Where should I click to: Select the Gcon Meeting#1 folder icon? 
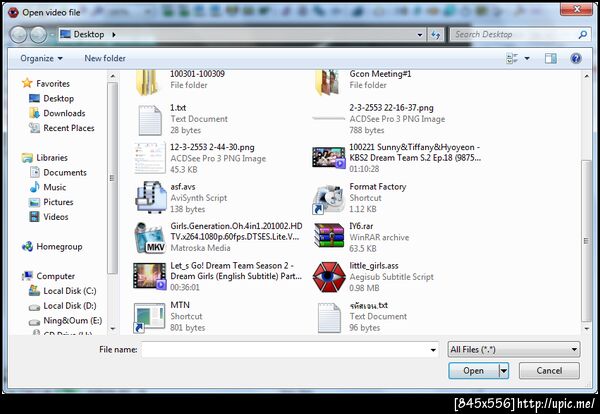[x=327, y=82]
